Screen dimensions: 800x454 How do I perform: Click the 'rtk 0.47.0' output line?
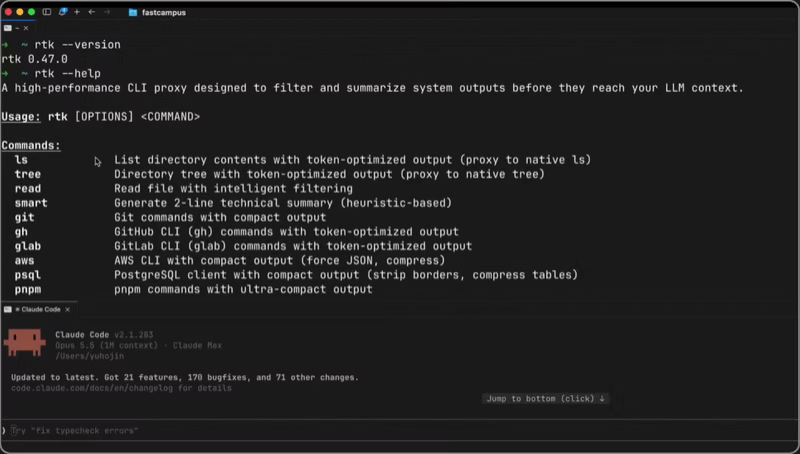(34, 59)
